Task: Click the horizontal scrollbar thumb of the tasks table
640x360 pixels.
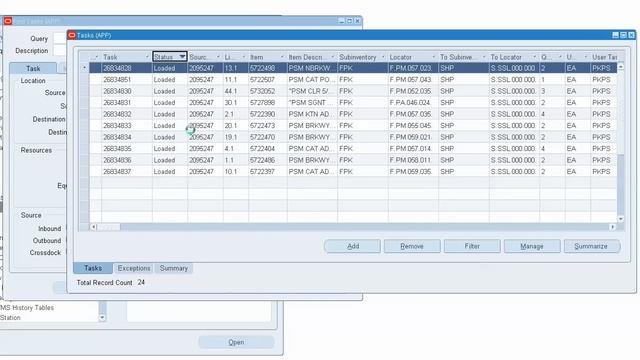Action: pyautogui.click(x=109, y=227)
